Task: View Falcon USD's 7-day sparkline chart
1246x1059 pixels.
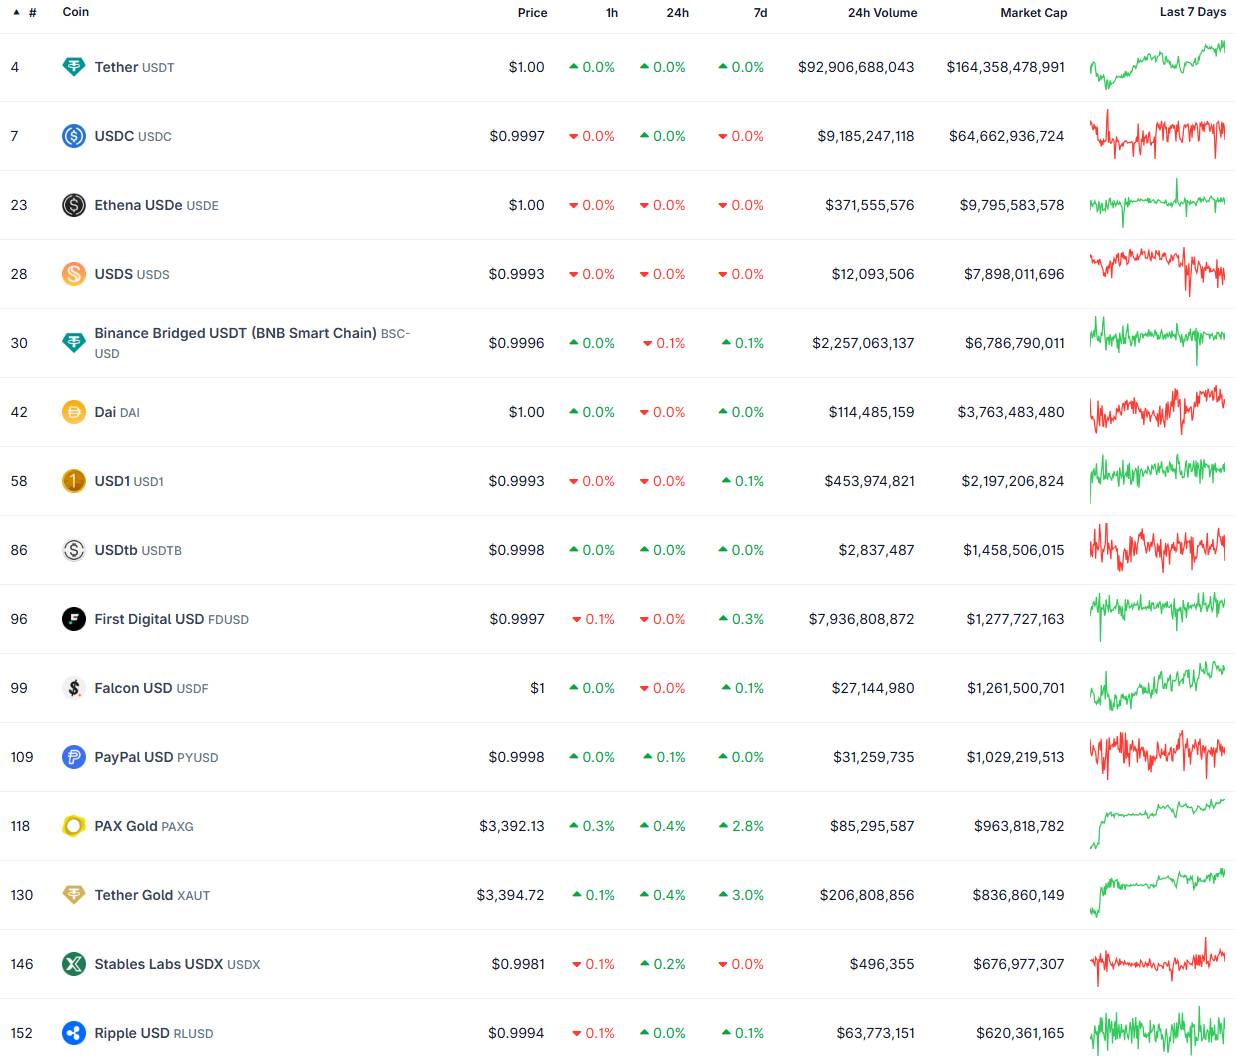Action: pyautogui.click(x=1157, y=687)
